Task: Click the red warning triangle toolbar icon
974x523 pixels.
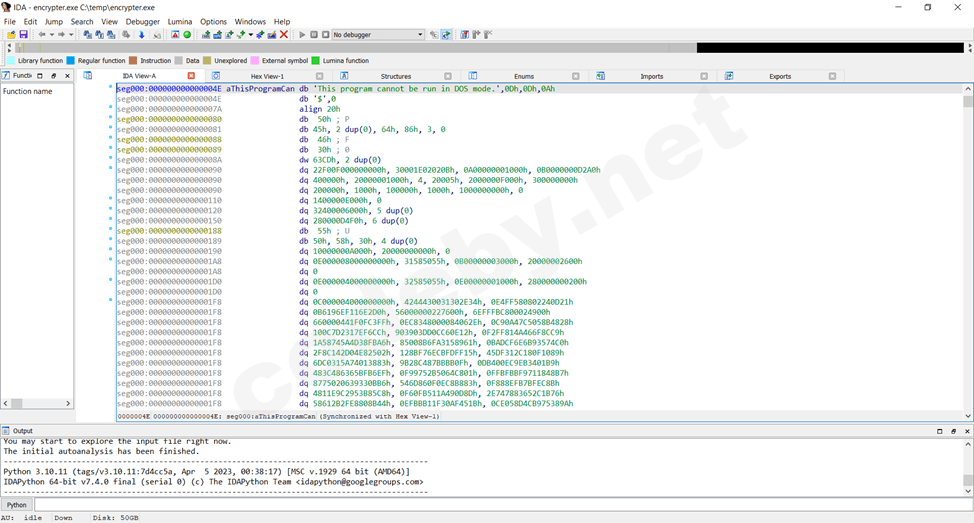Action: click(x=175, y=34)
